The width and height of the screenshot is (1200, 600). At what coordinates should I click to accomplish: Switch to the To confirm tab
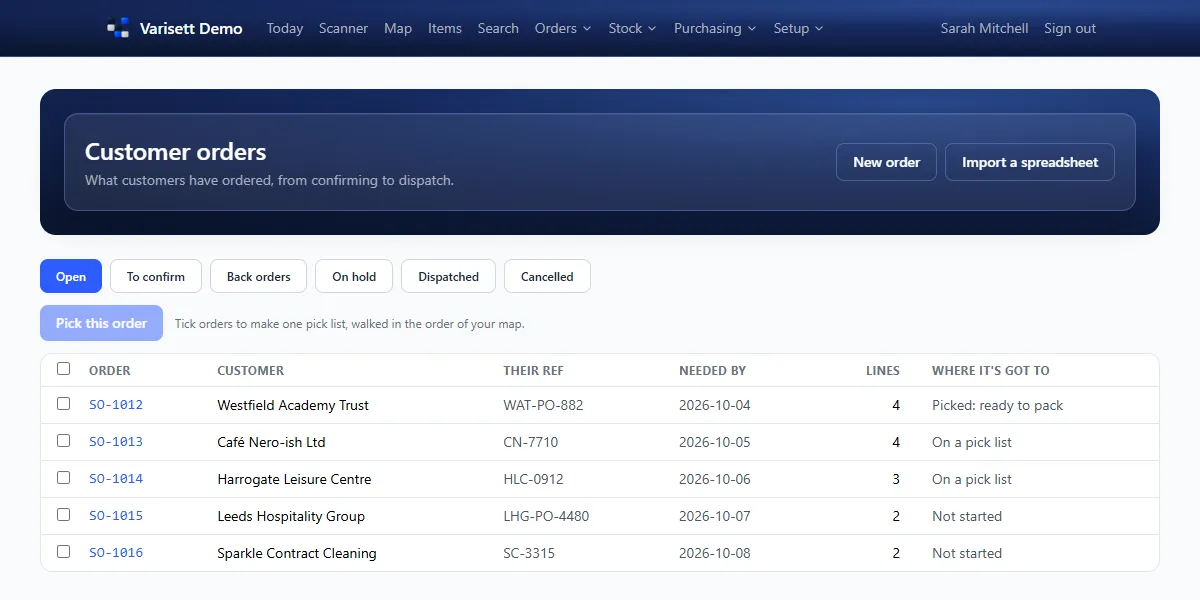pos(156,276)
